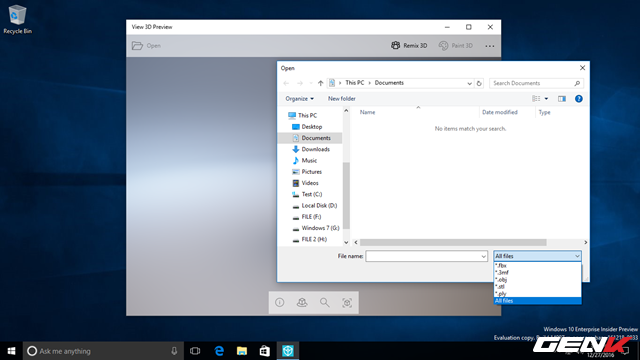Screen dimensions: 640x360
Task: Click the reset camera view icon
Action: [x=347, y=302]
